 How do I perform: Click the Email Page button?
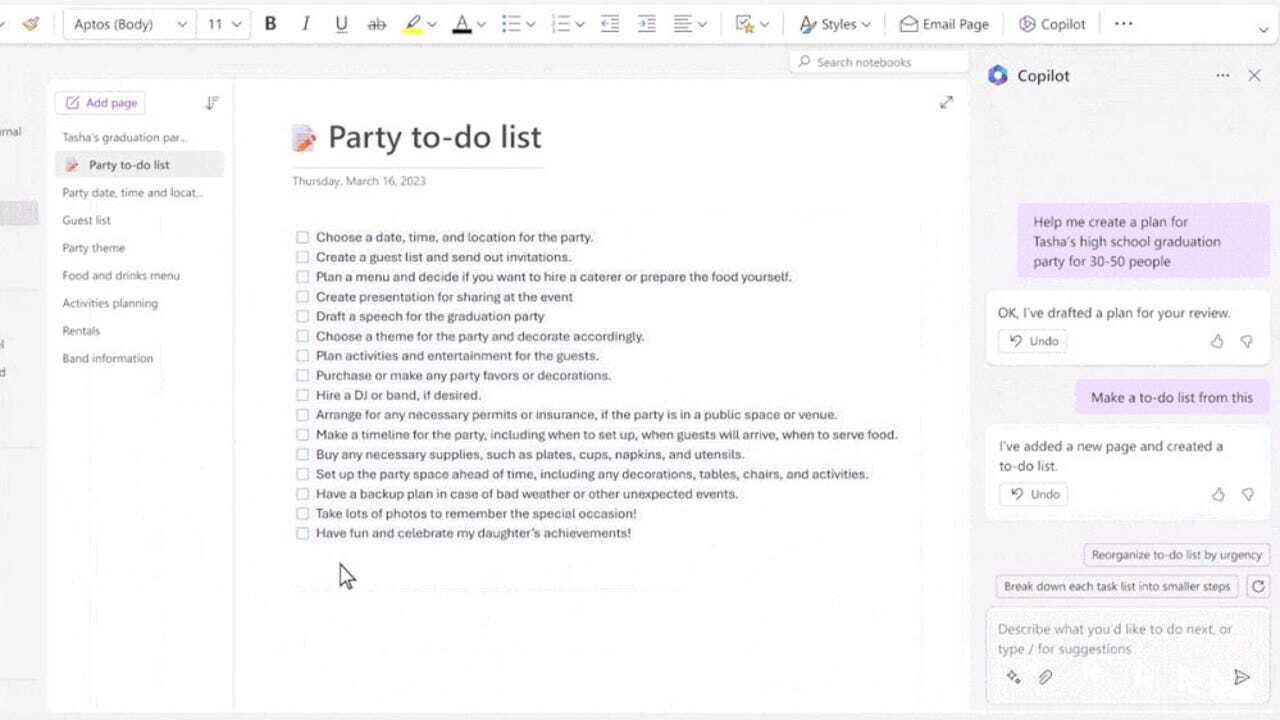[x=944, y=24]
